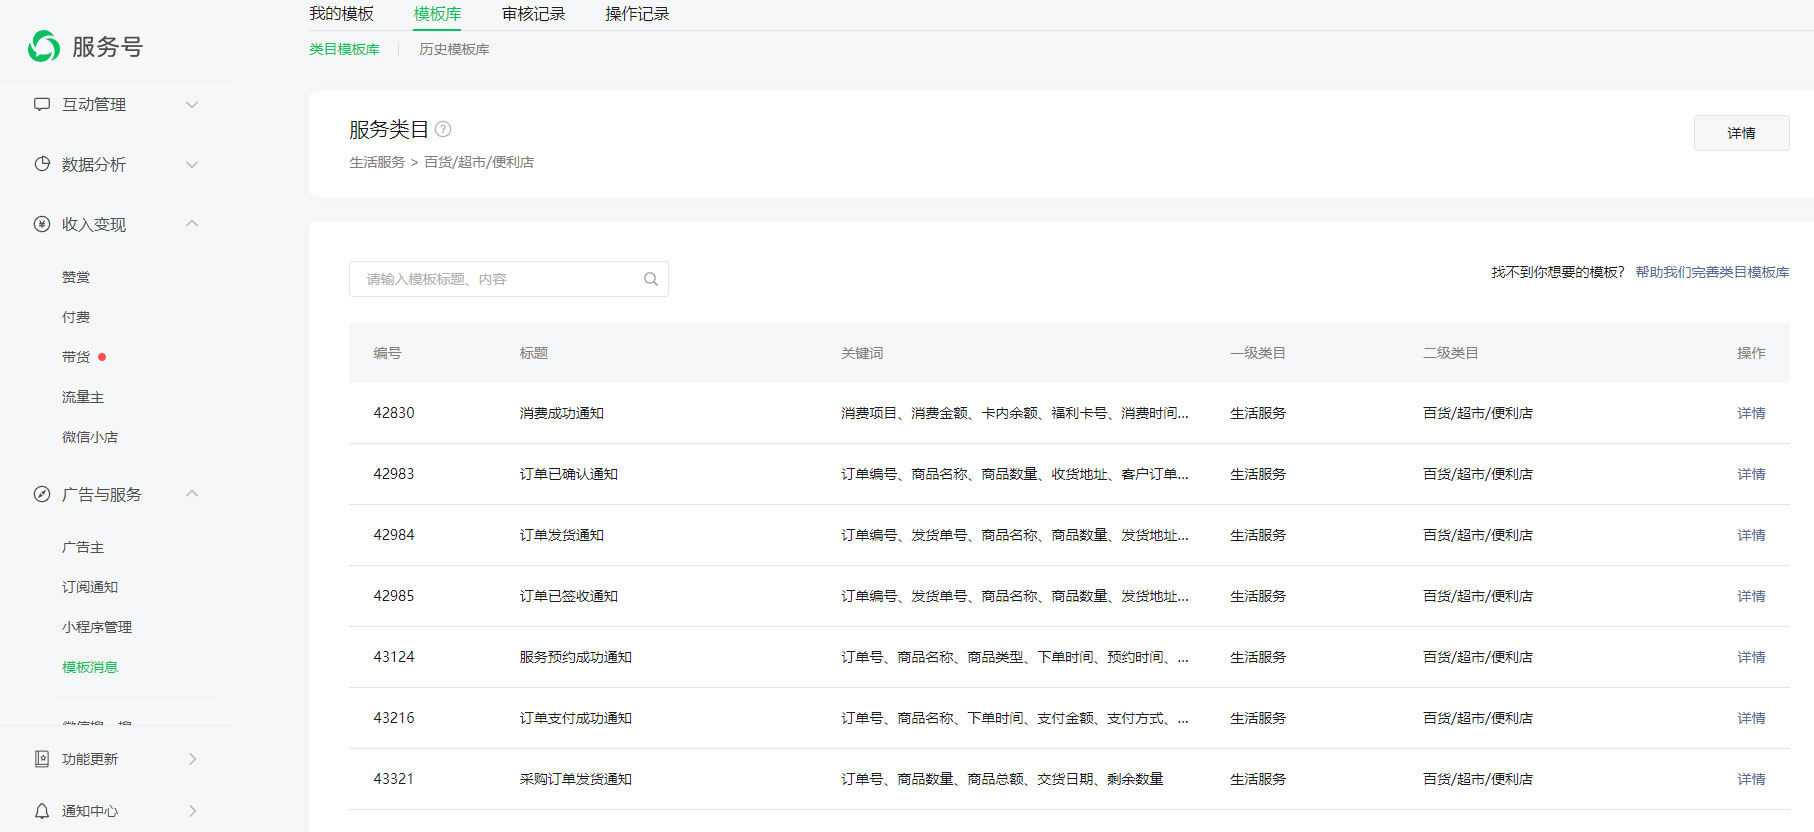Open 订阅通知 in the sidebar

click(x=90, y=587)
